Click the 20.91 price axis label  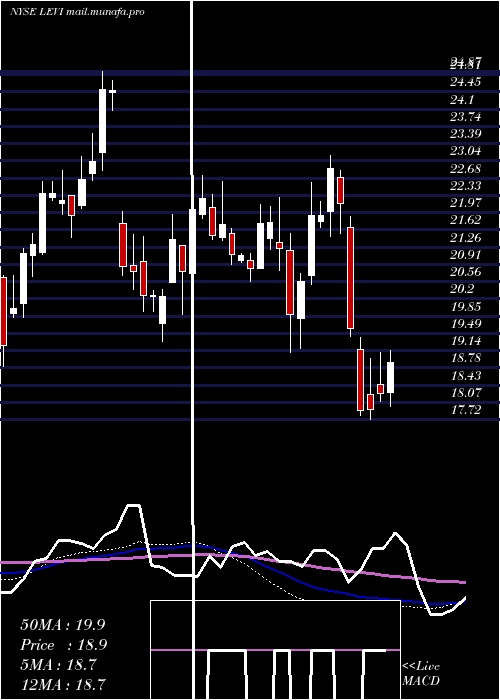coord(465,254)
